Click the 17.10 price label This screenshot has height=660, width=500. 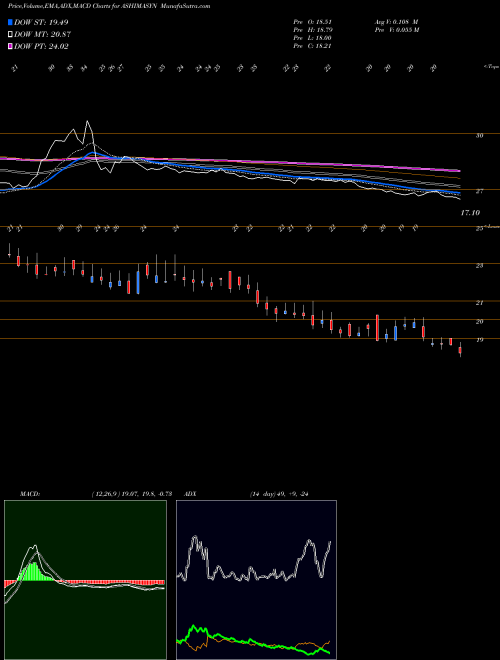[x=470, y=213]
